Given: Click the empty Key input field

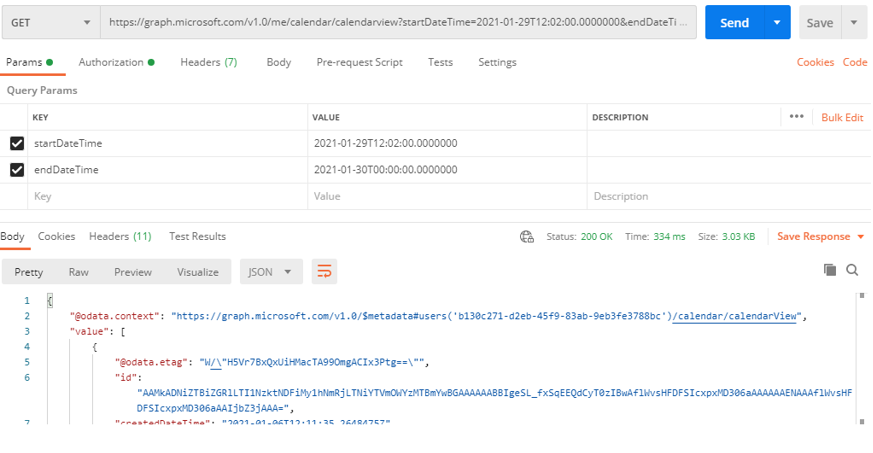Looking at the screenshot, I should tap(167, 196).
